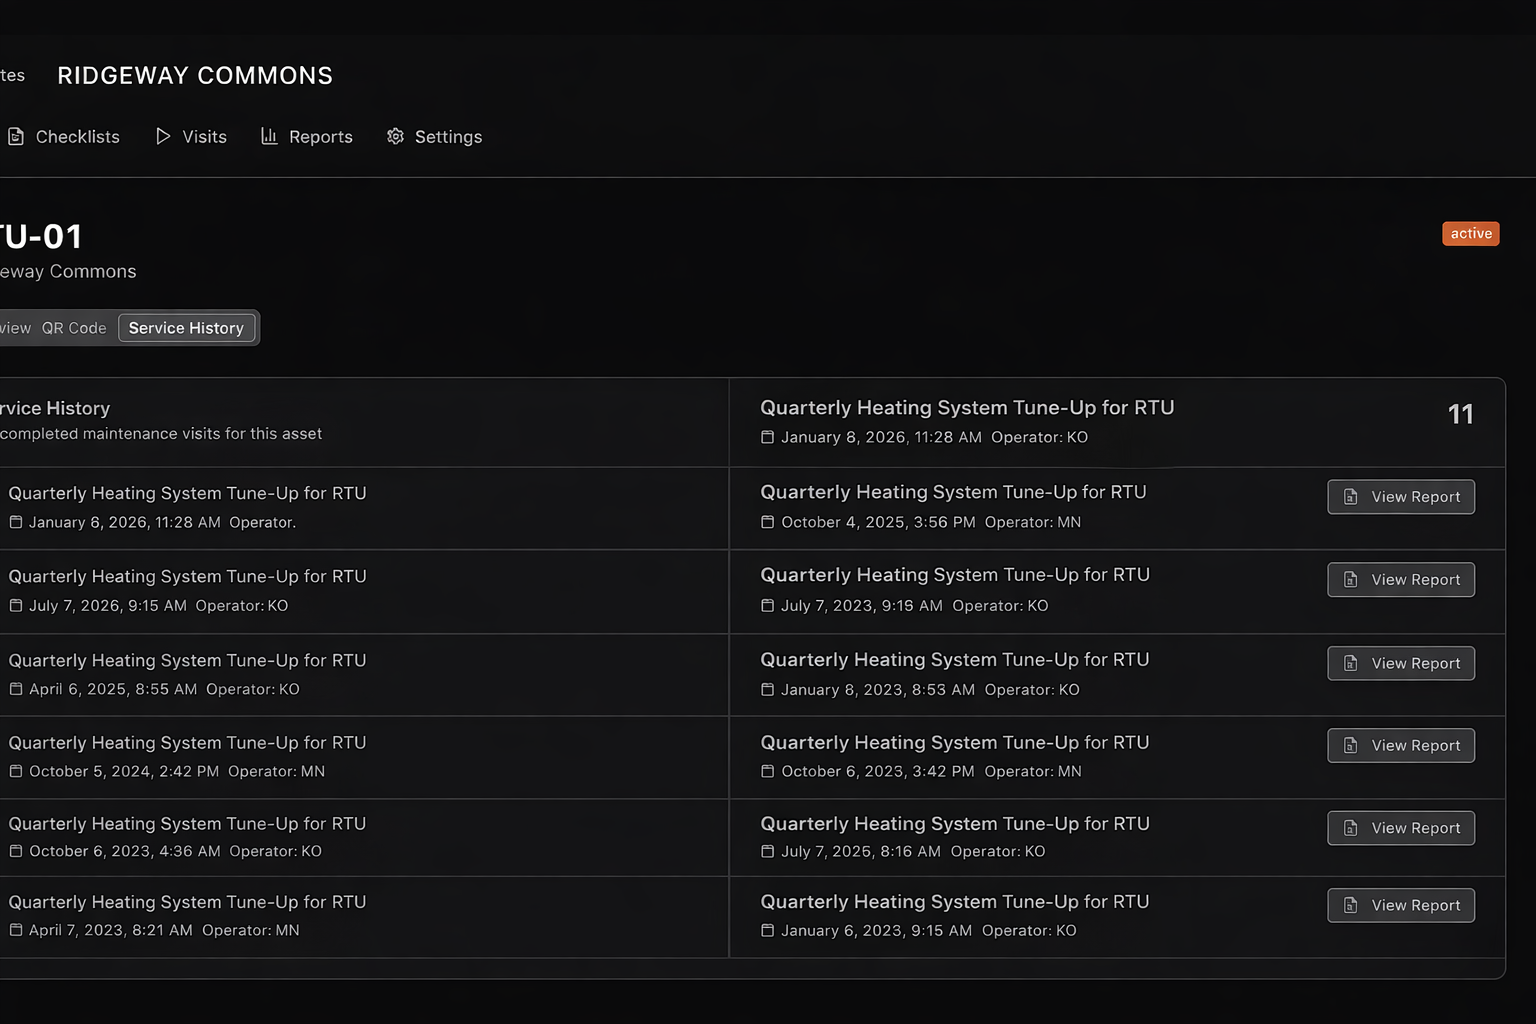Click document icon for October 6, 2023 3:42 PM report

click(1351, 746)
